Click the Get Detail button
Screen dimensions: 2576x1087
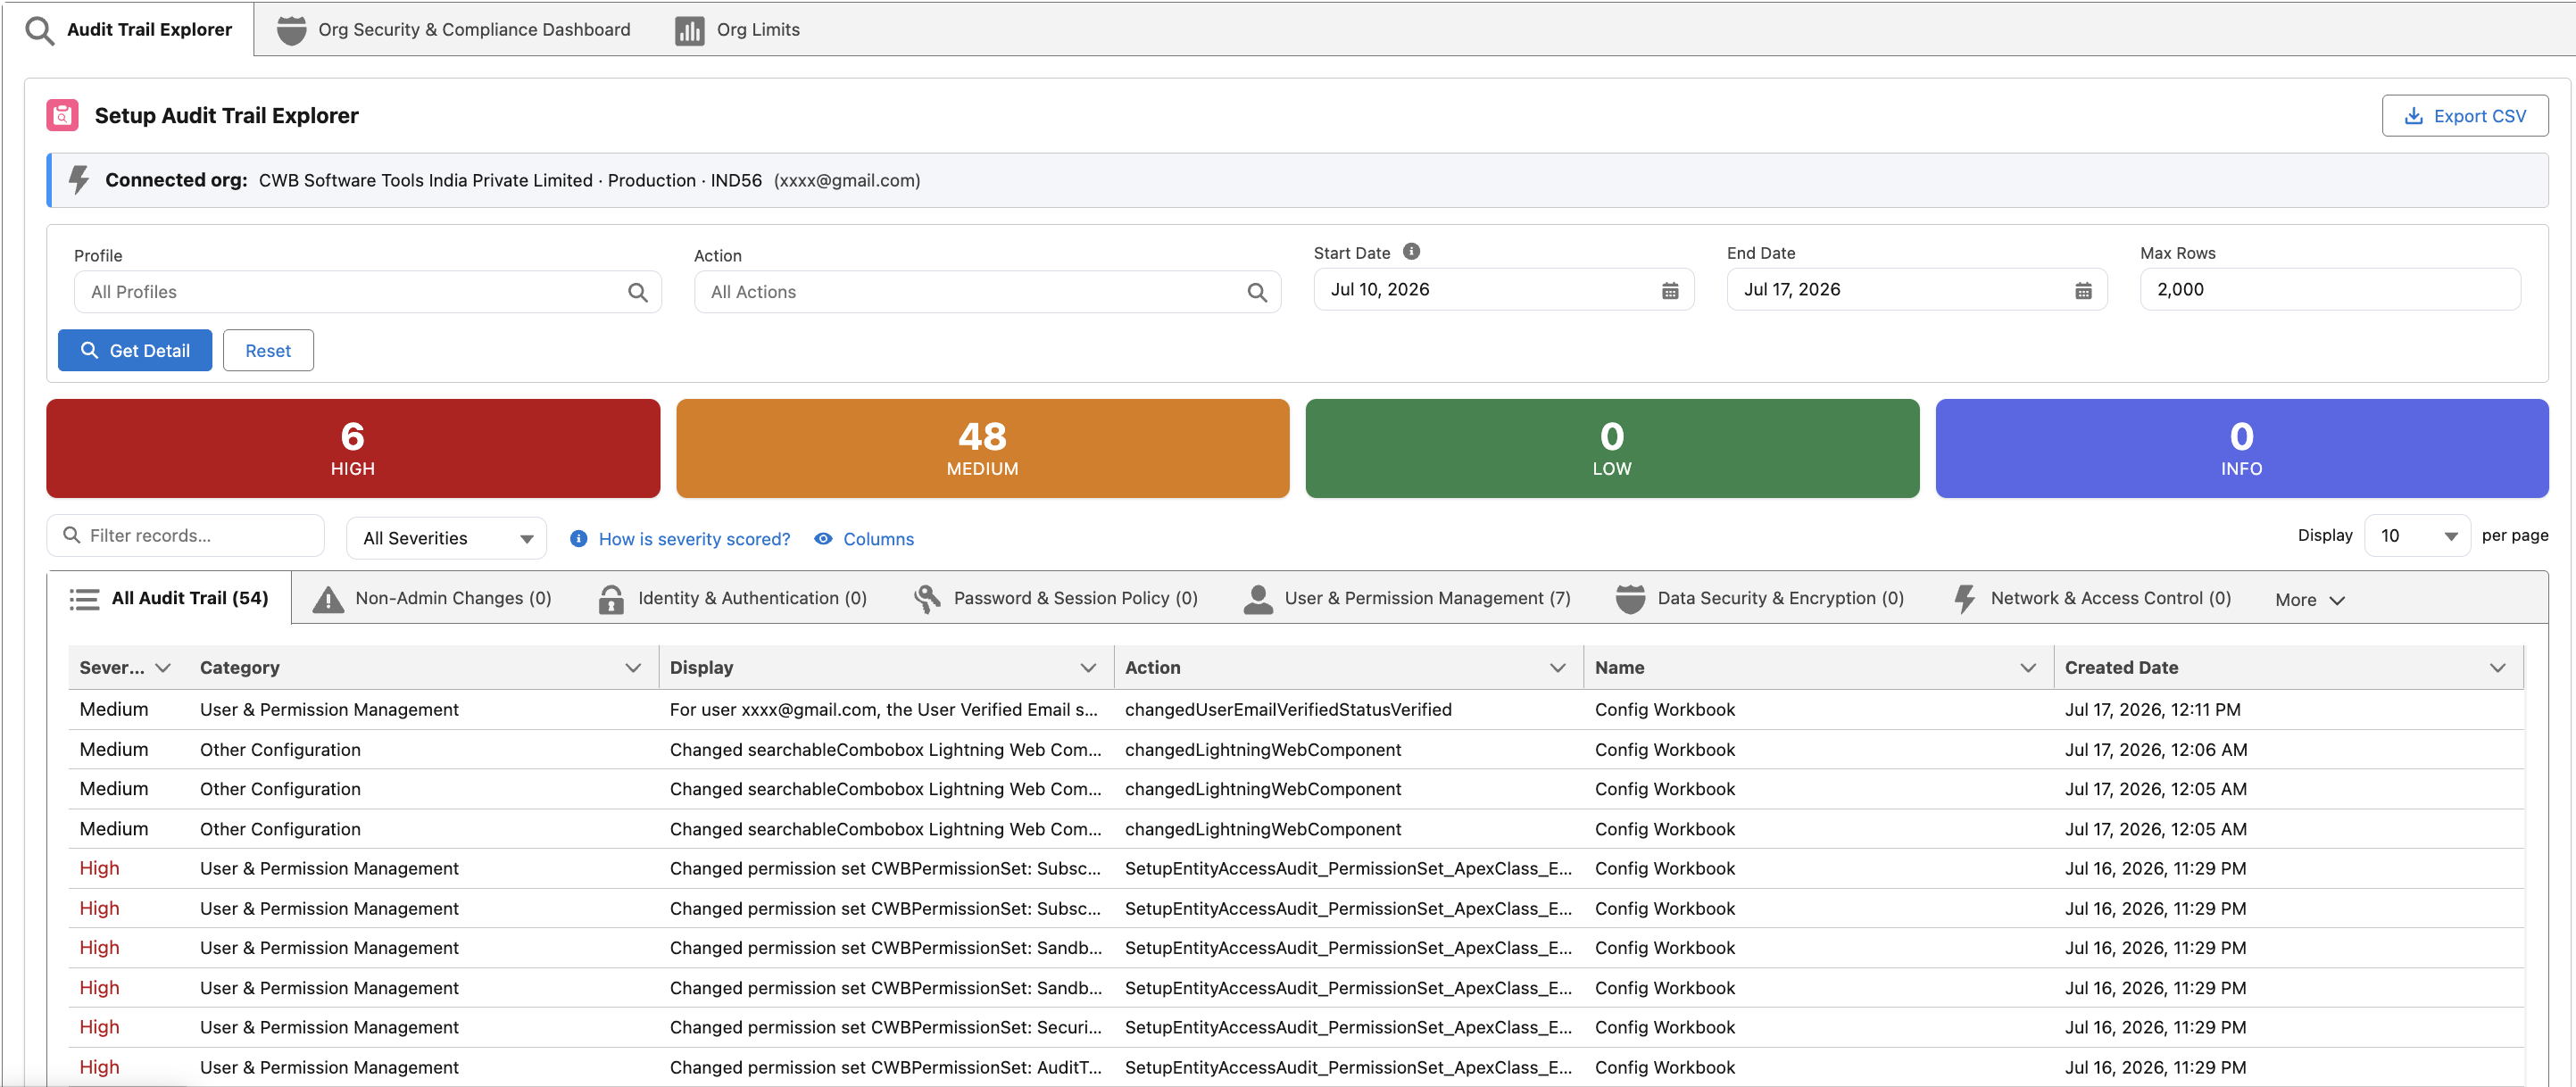[x=135, y=351]
